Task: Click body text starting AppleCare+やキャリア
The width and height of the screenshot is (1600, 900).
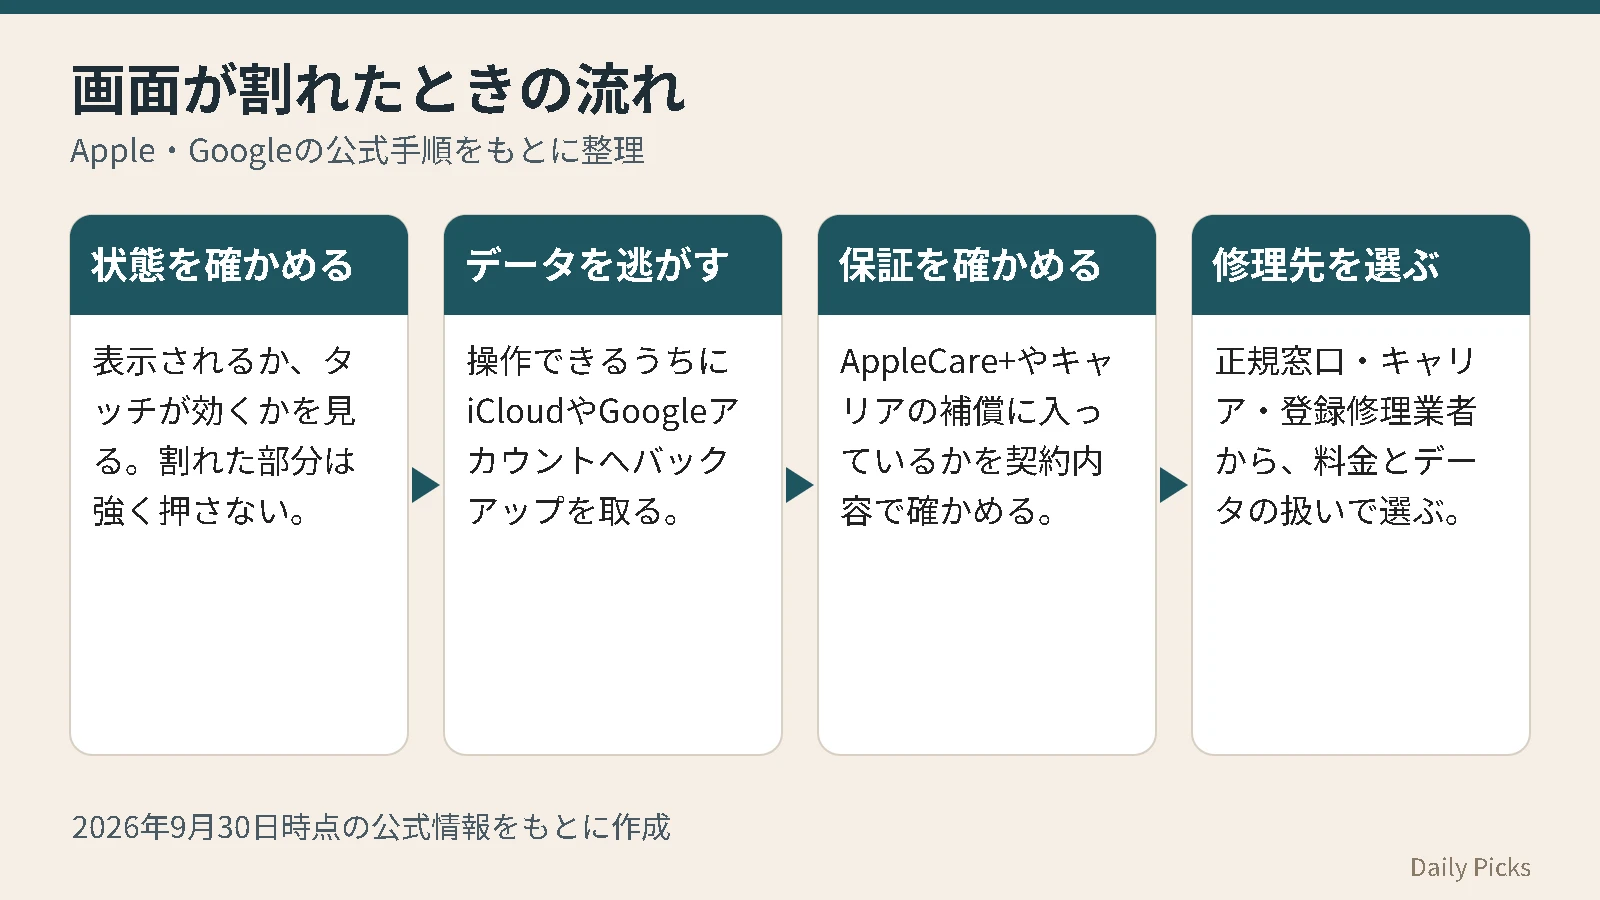Action: [x=976, y=436]
